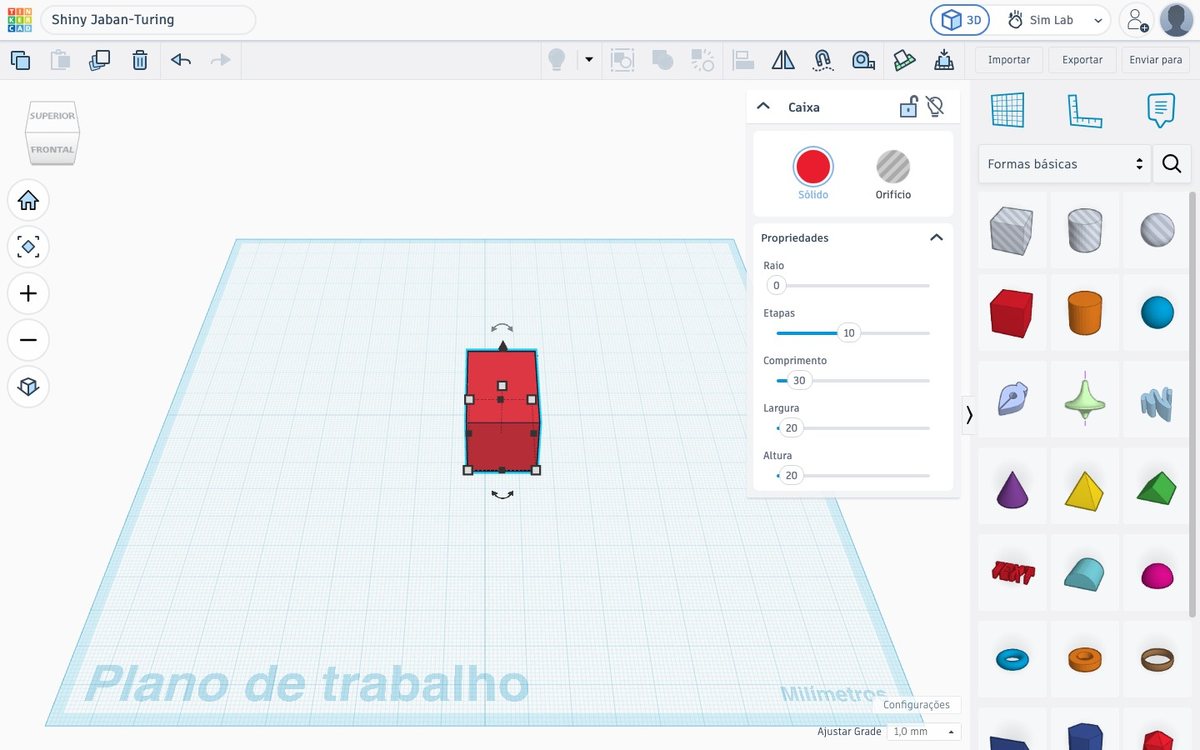Screen dimensions: 1200x750
Task: Select the blue Sphere shape thumbnail
Action: coord(1157,313)
